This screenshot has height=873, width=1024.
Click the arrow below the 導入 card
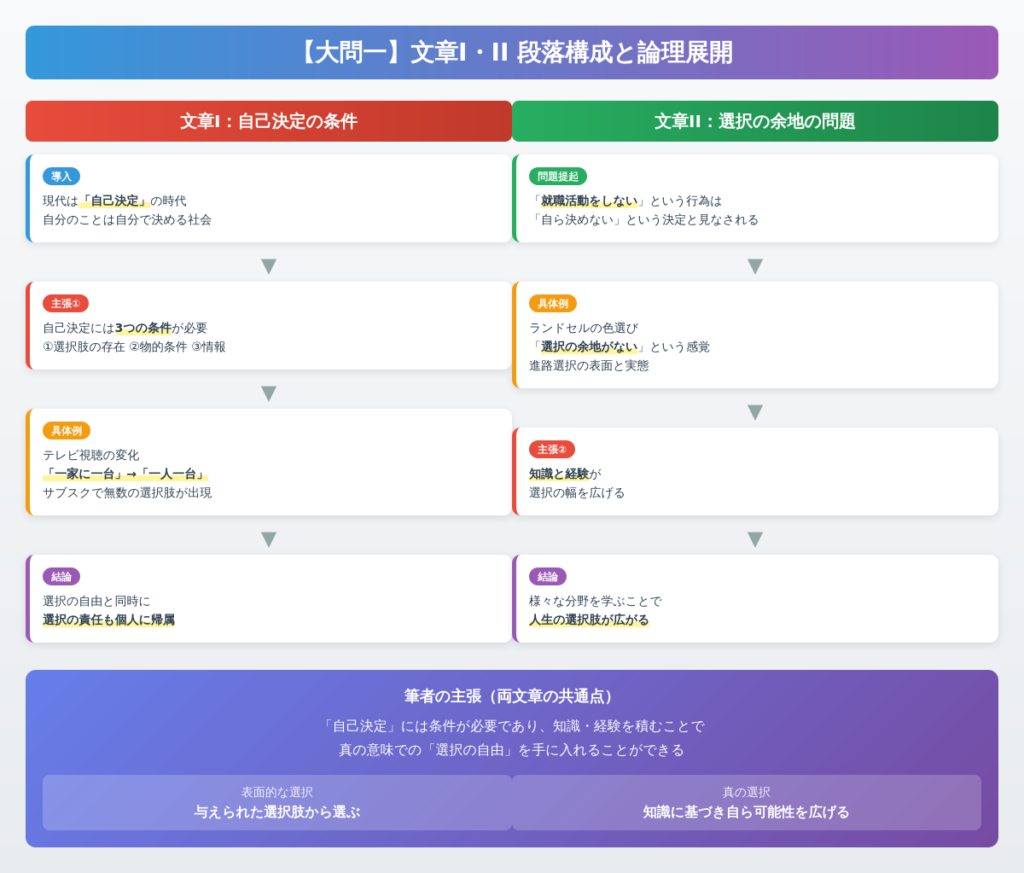268,266
